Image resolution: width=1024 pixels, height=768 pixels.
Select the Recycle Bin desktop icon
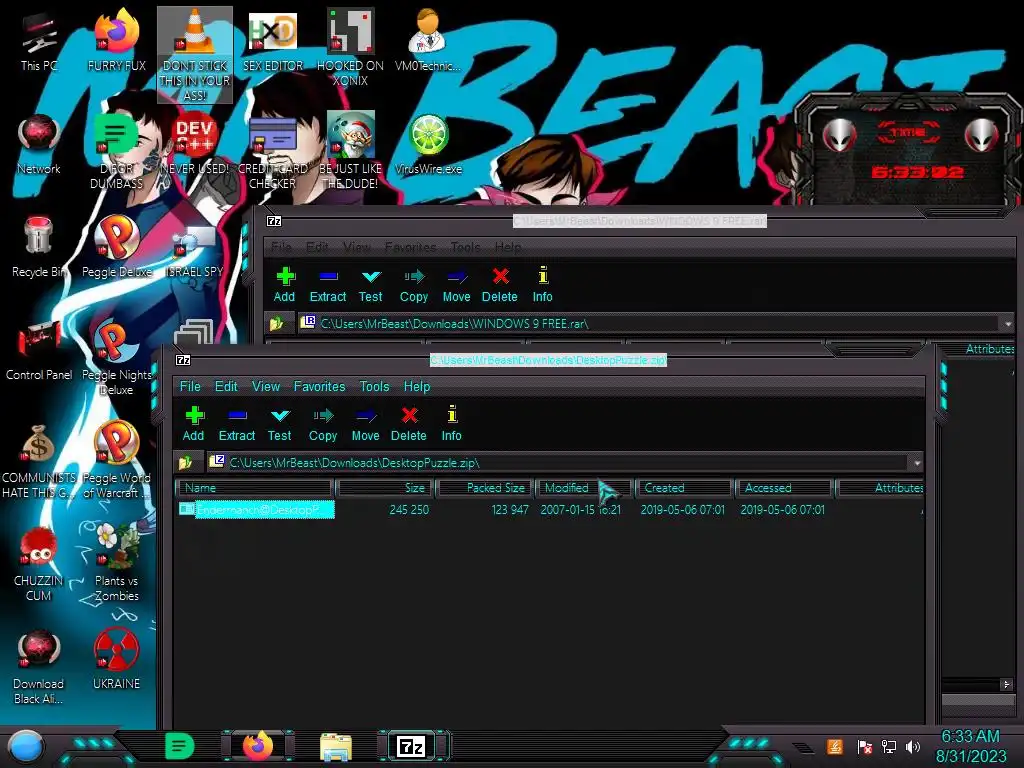(39, 248)
